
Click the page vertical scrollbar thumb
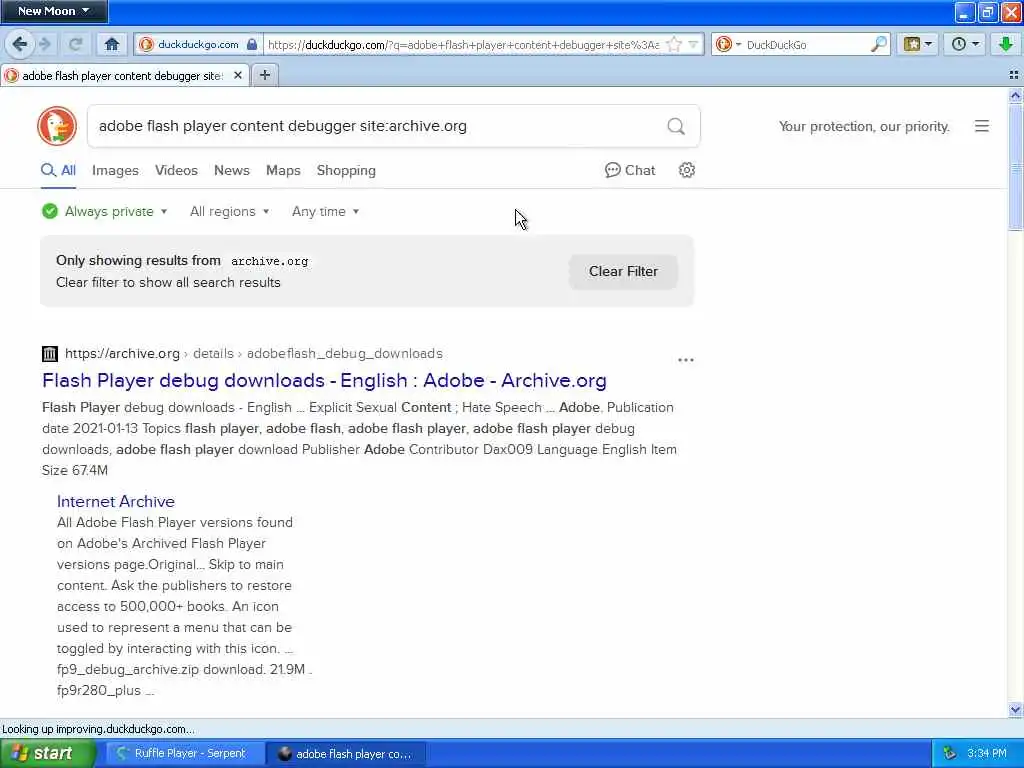pyautogui.click(x=1015, y=166)
